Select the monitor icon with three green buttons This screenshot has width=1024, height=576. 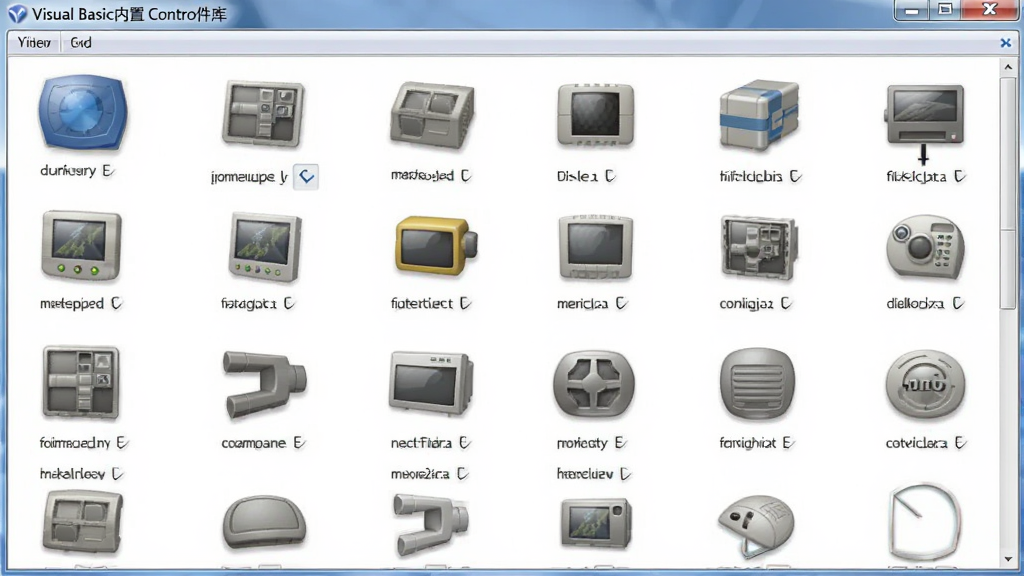82,245
